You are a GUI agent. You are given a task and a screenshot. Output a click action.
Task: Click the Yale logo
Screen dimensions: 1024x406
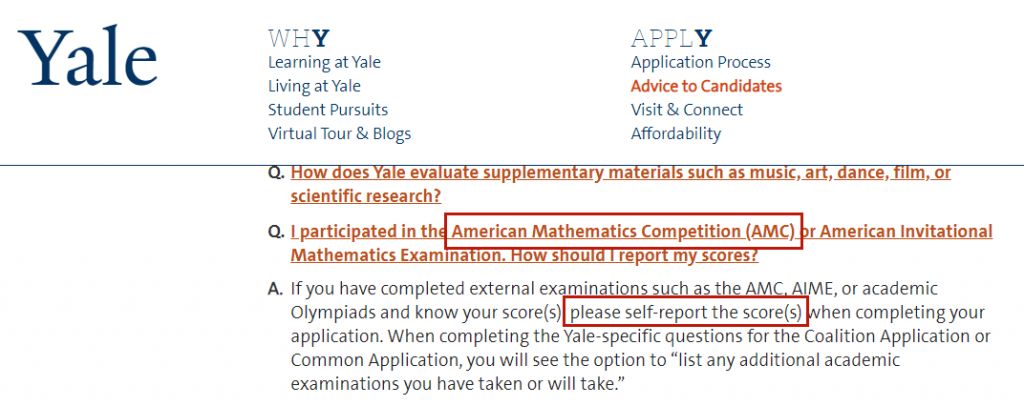click(88, 57)
